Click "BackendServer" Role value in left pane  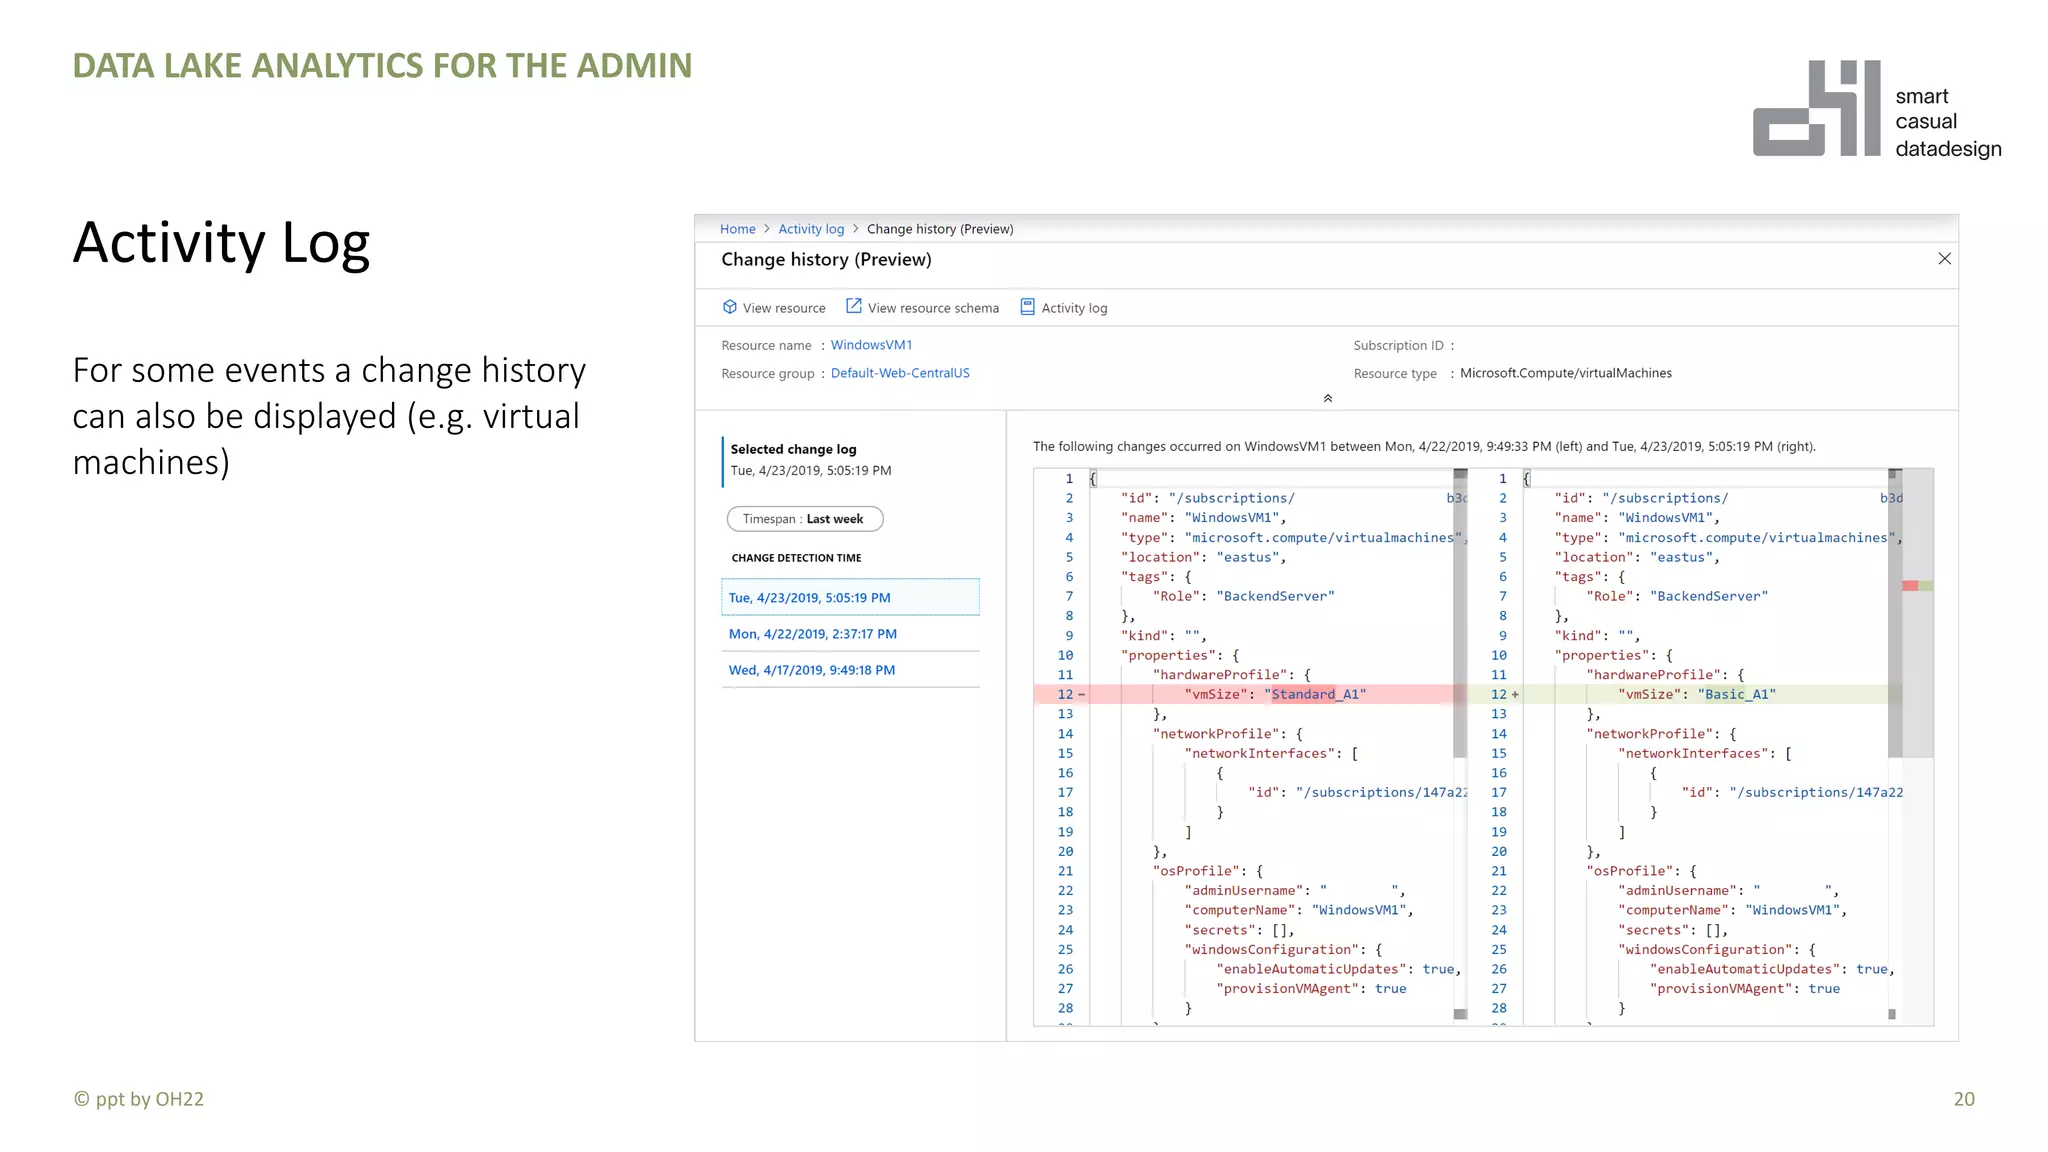click(x=1275, y=596)
